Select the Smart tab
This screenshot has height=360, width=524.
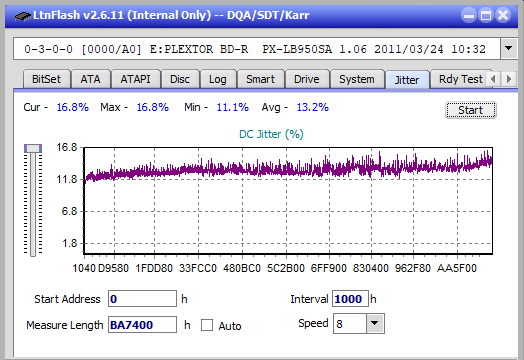(260, 79)
